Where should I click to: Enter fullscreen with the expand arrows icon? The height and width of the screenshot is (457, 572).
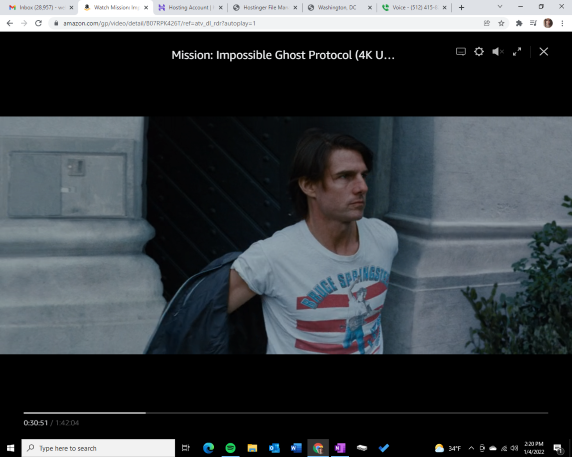pyautogui.click(x=517, y=52)
